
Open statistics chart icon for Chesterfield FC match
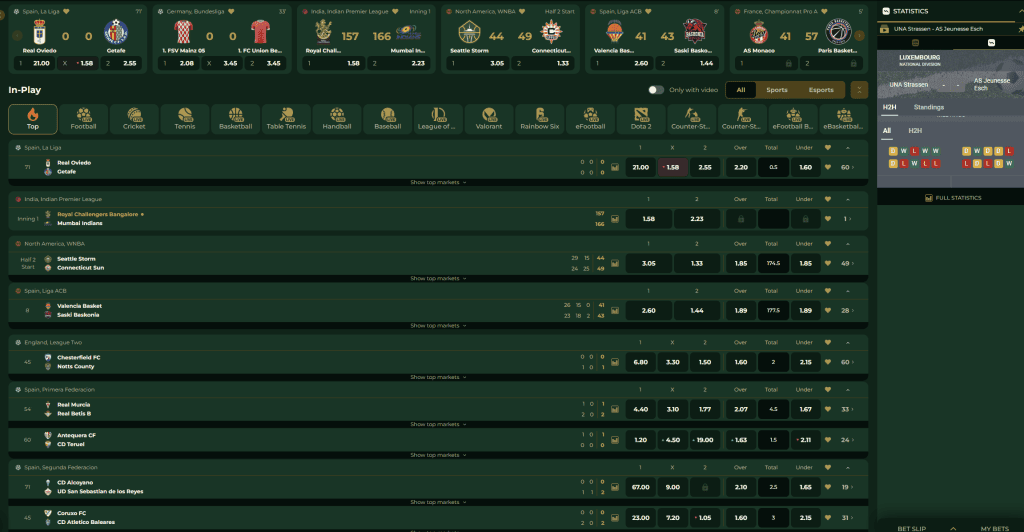pyautogui.click(x=615, y=362)
